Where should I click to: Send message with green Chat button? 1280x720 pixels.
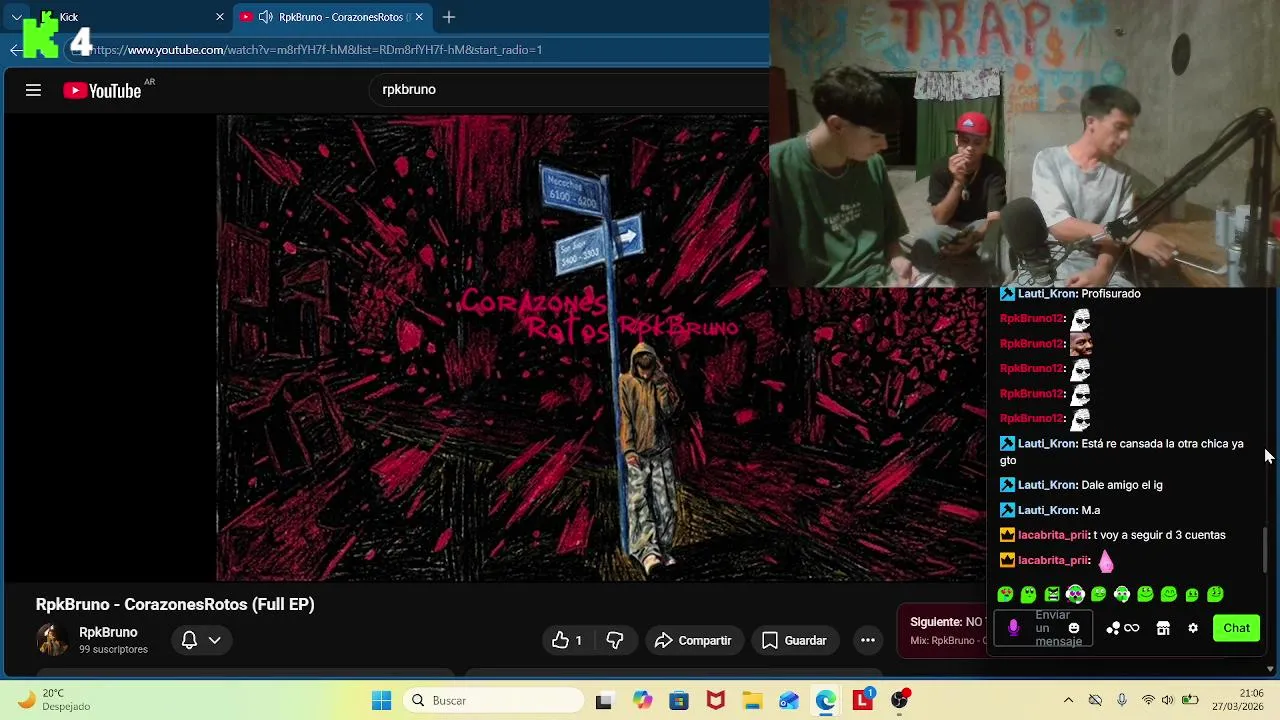[x=1237, y=628]
